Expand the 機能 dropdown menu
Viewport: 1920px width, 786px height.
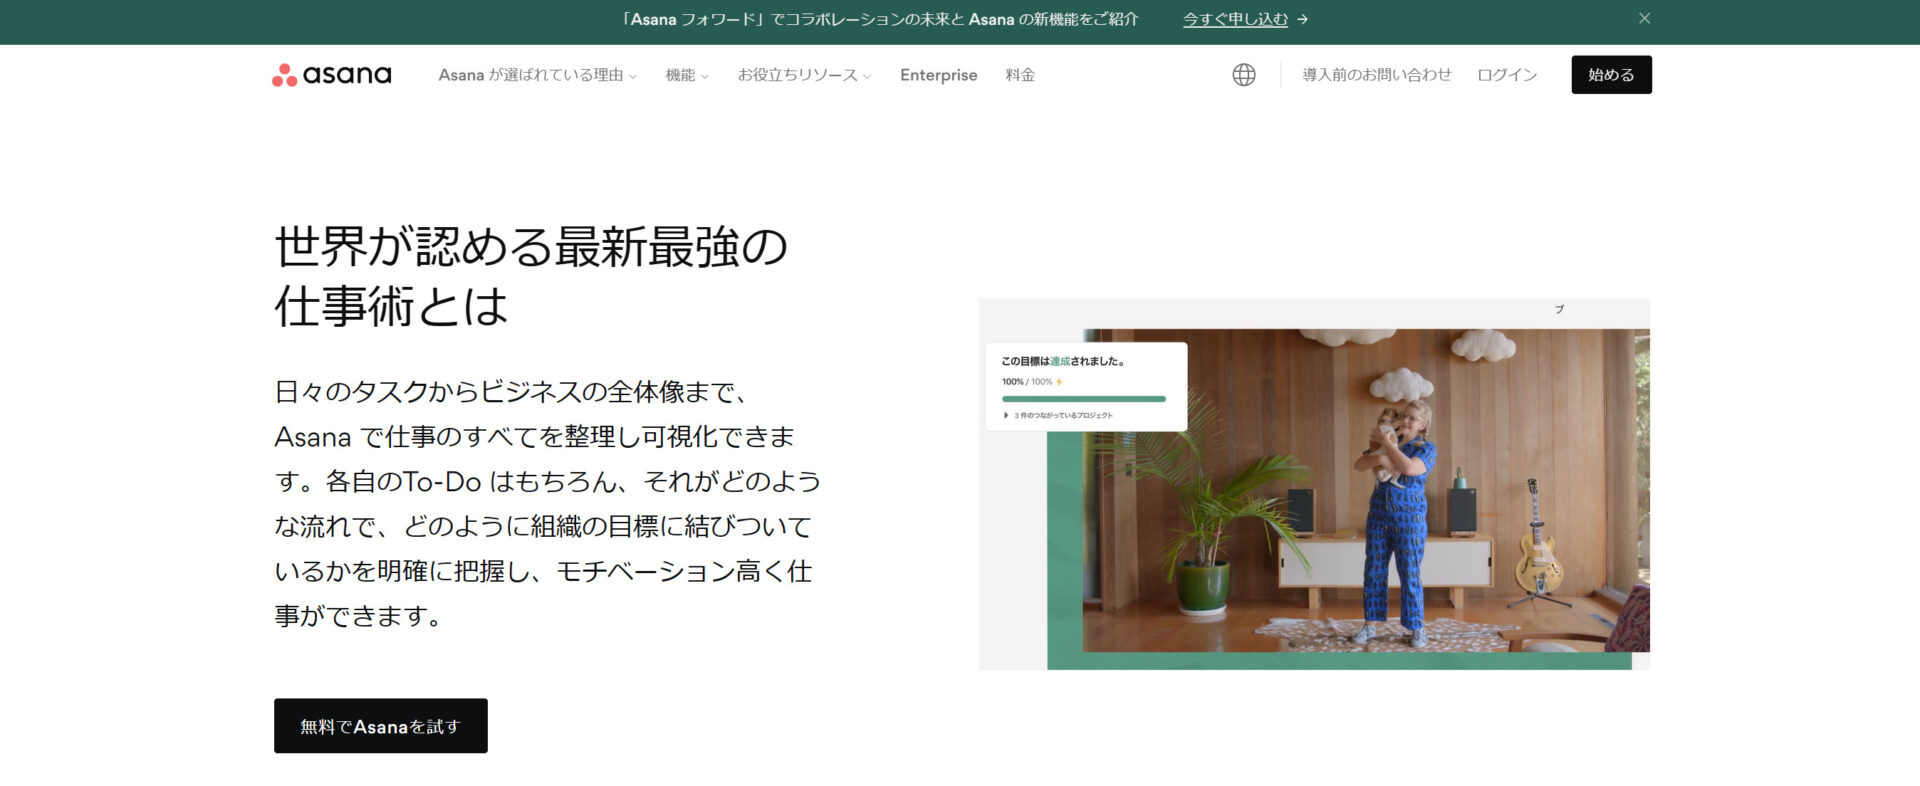coord(687,75)
